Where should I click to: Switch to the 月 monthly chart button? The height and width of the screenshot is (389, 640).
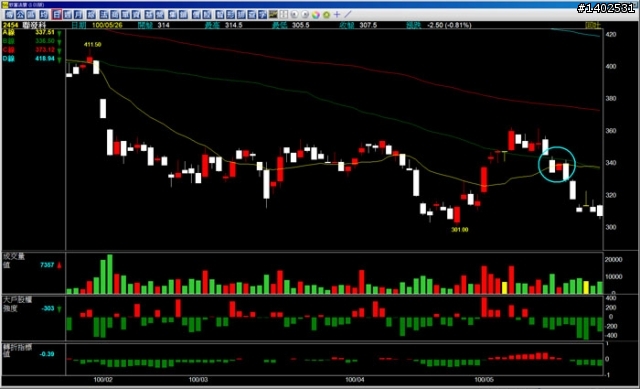(x=78, y=15)
